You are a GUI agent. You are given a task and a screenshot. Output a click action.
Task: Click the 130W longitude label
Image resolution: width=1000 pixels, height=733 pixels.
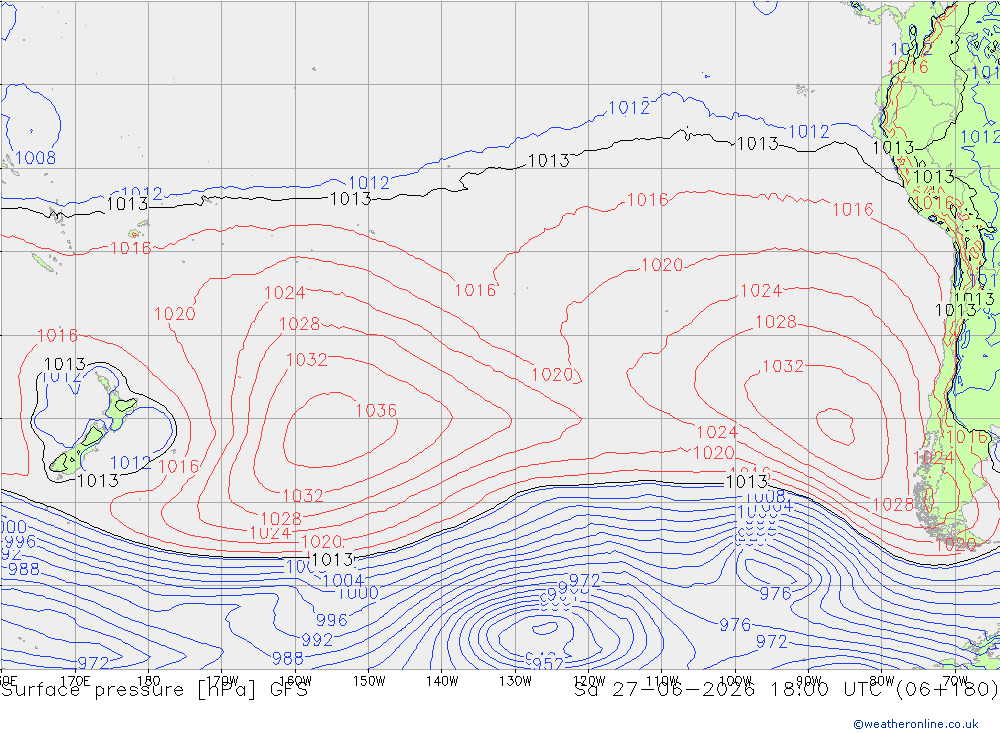(x=515, y=681)
